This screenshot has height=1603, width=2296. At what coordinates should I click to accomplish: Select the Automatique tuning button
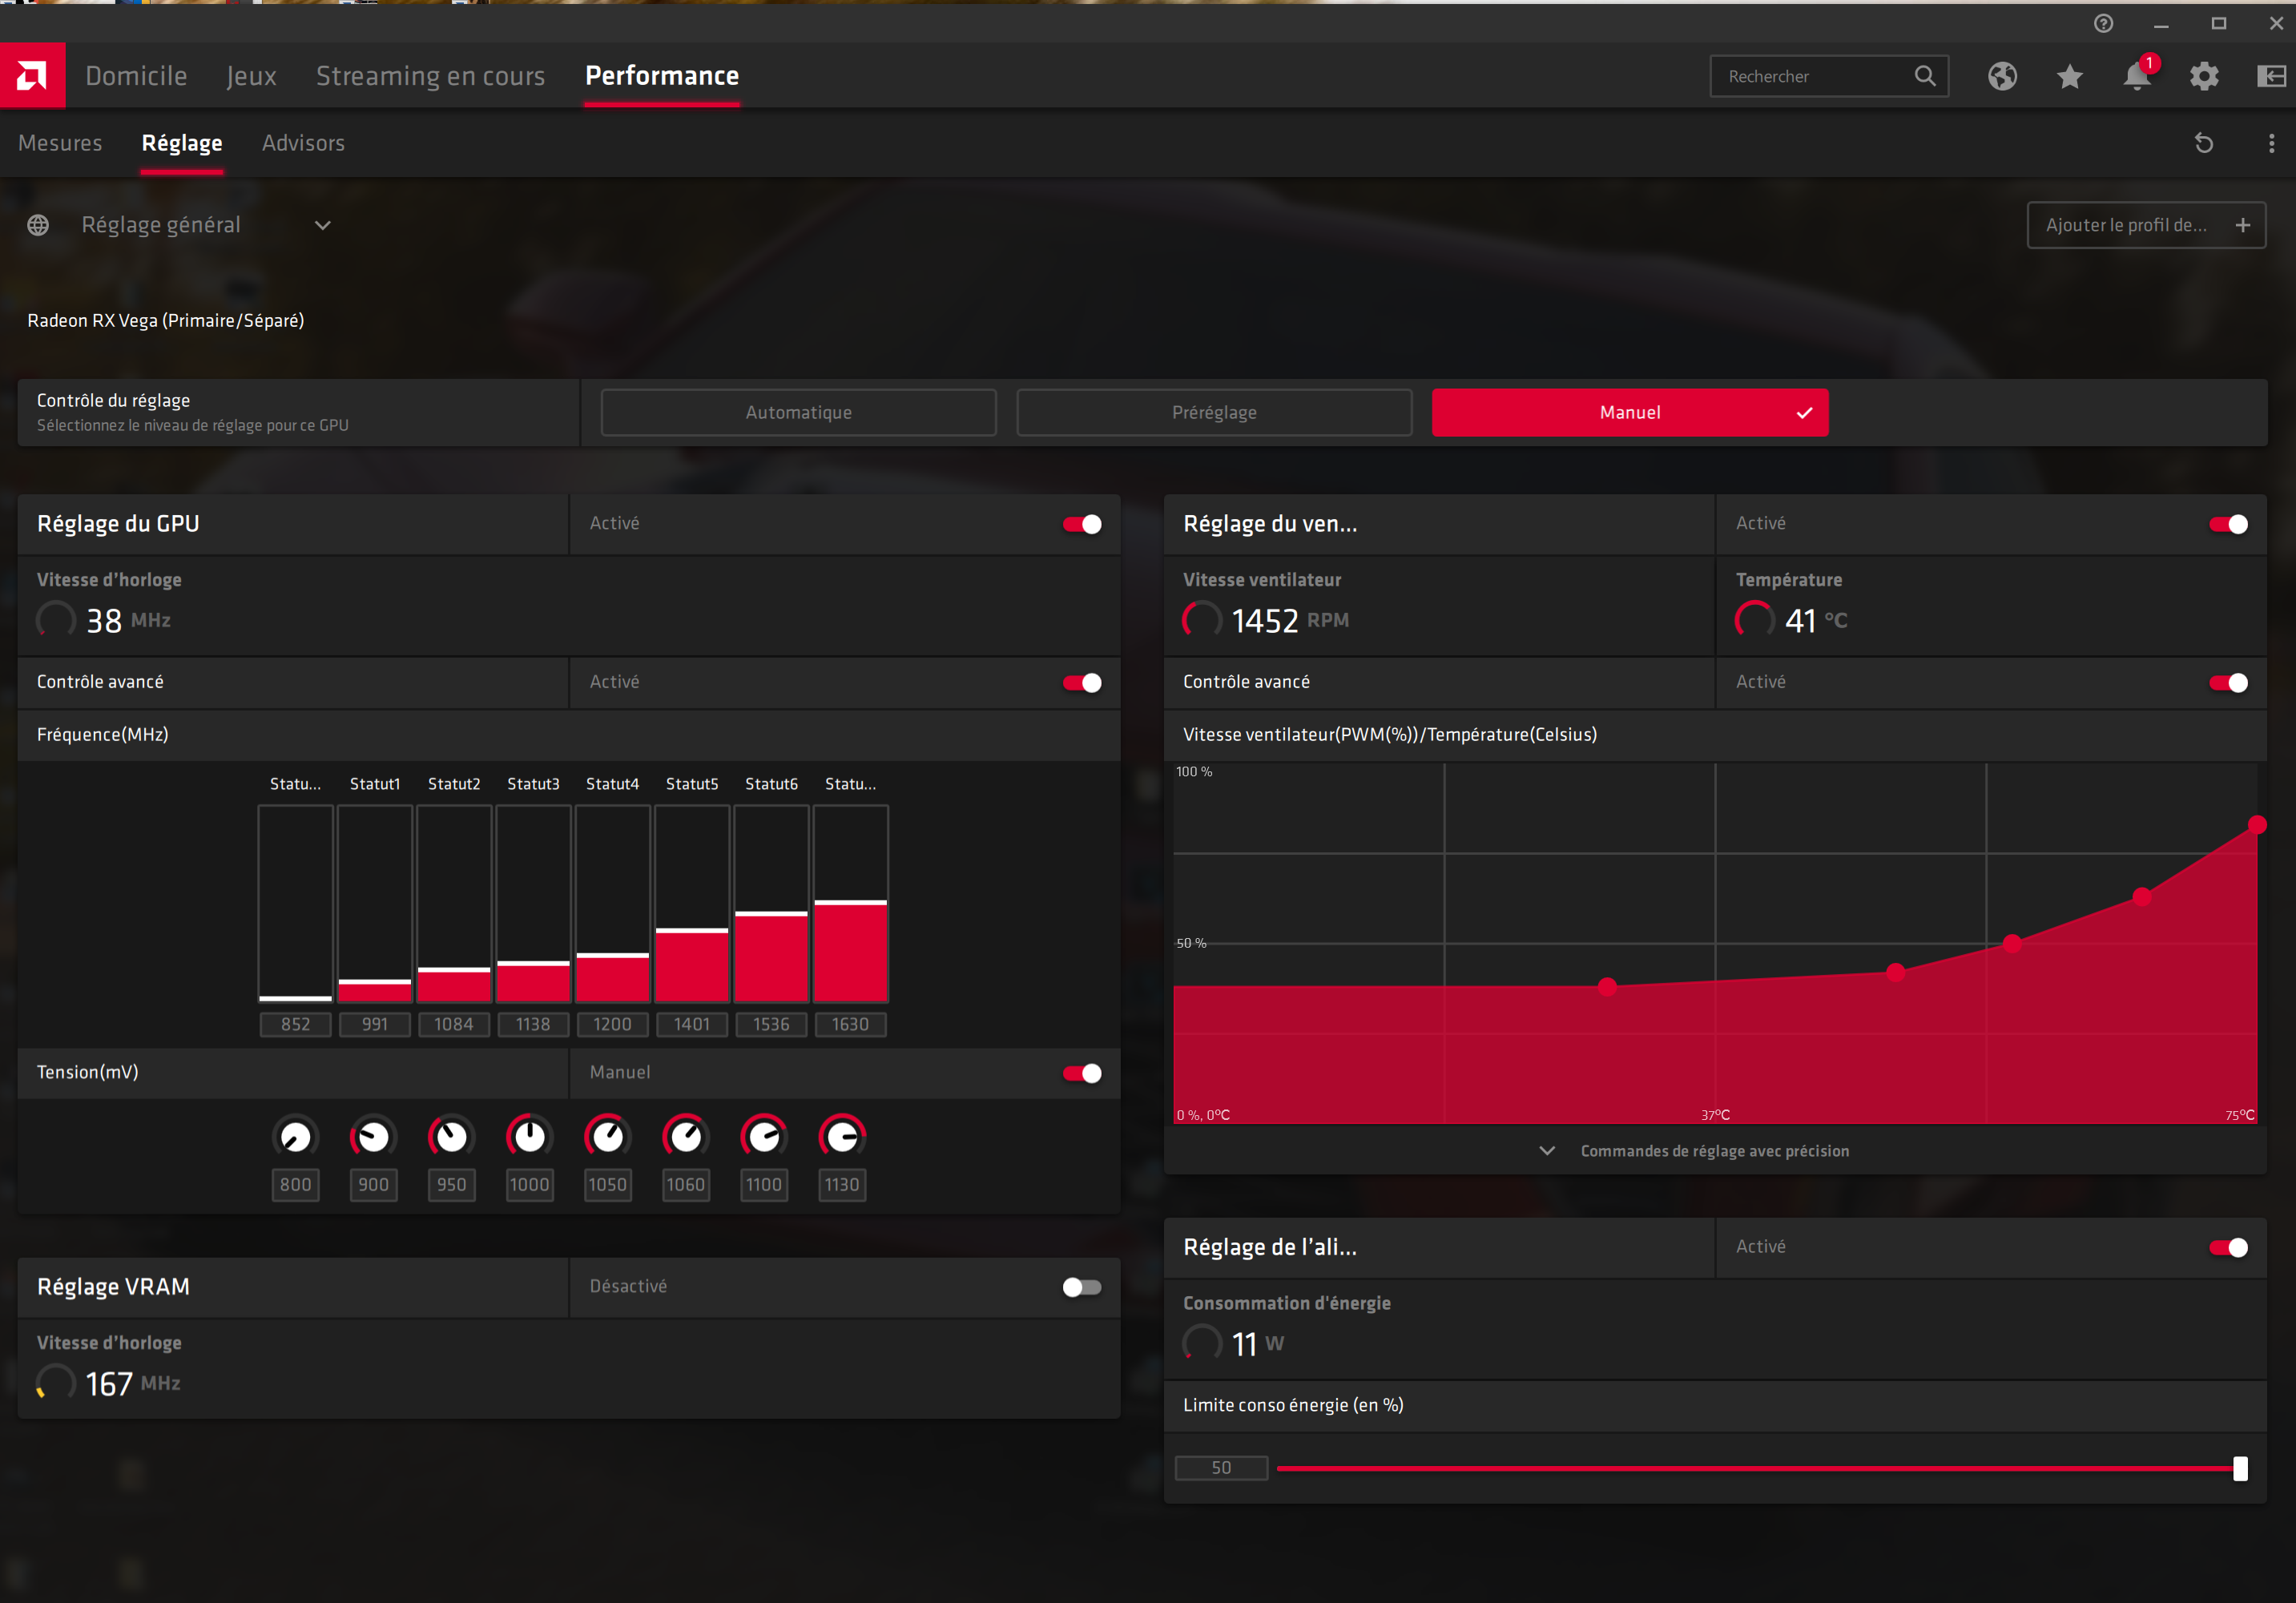(798, 412)
